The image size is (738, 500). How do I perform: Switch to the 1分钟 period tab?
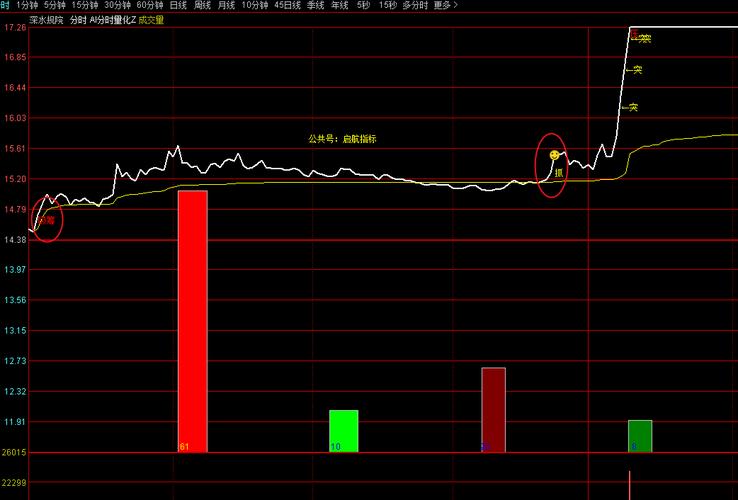pos(28,5)
